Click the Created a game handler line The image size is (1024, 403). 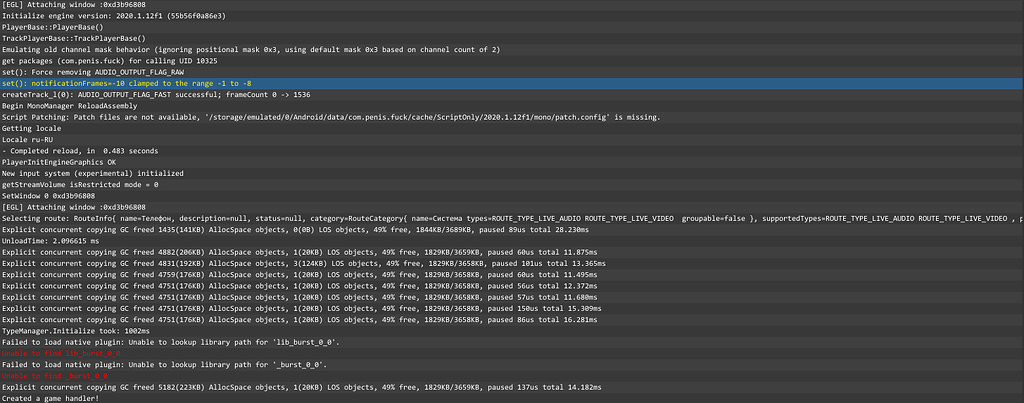pos(52,398)
